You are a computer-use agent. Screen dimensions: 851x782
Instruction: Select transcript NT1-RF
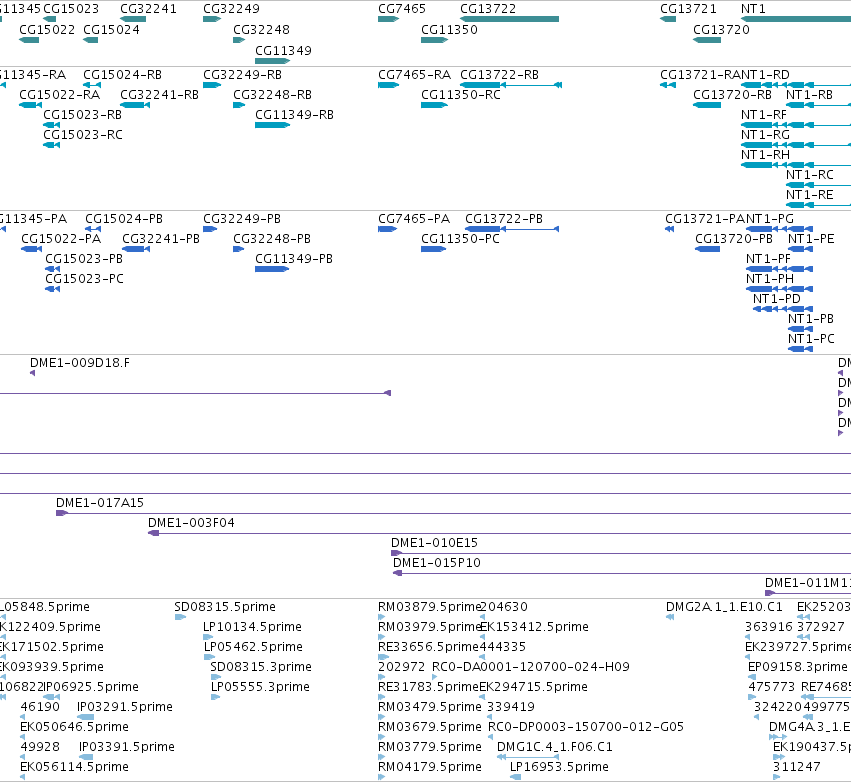764,115
